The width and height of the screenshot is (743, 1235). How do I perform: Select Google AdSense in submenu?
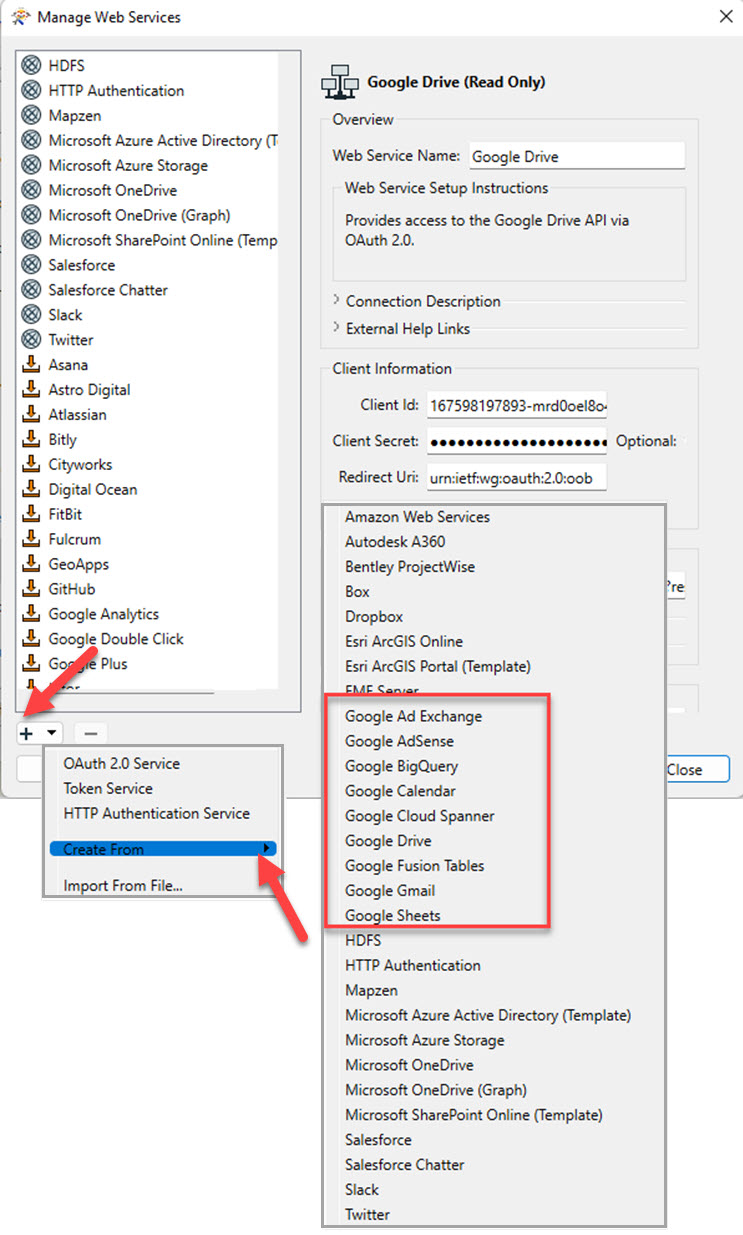(x=399, y=741)
